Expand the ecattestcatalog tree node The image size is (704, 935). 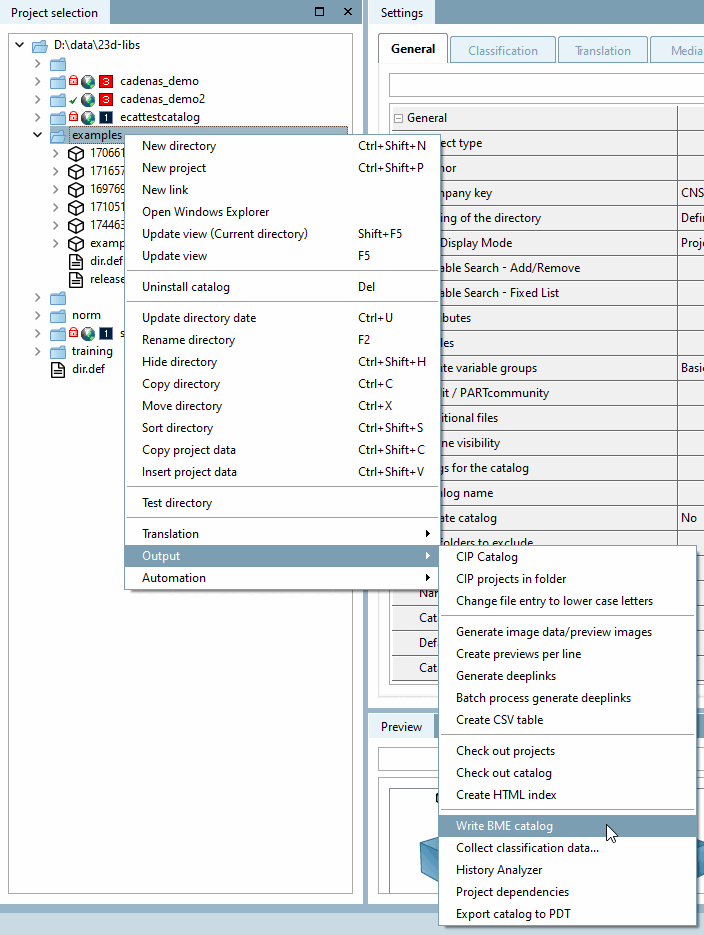click(38, 117)
